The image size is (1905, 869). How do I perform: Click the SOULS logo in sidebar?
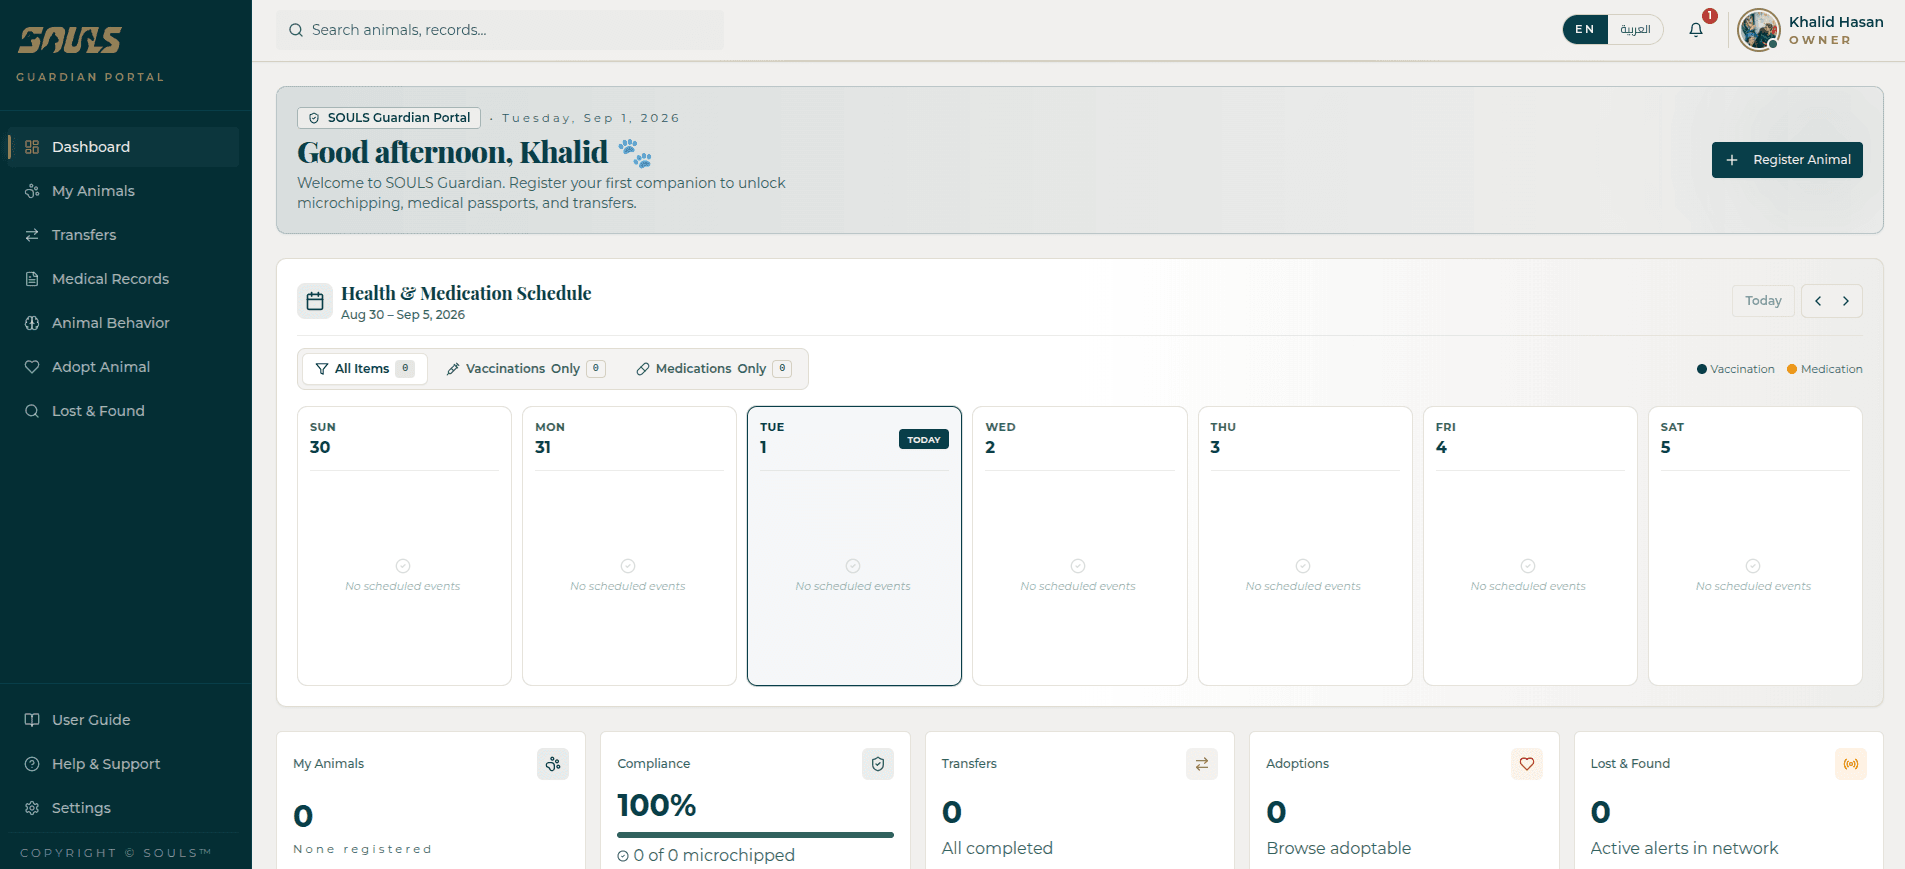pyautogui.click(x=70, y=40)
